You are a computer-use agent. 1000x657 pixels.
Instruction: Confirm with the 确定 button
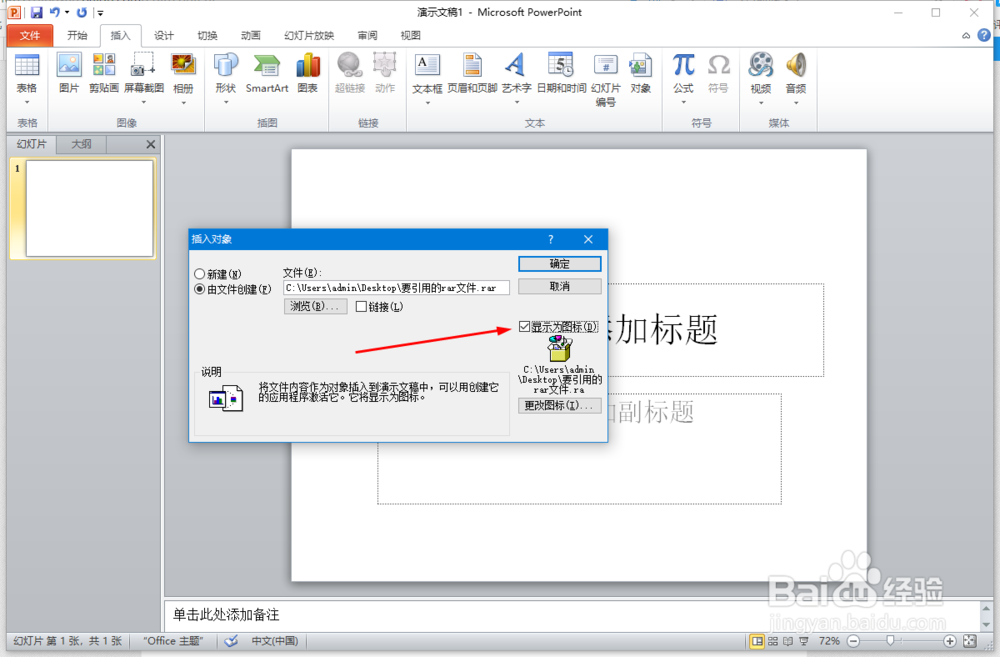tap(559, 263)
